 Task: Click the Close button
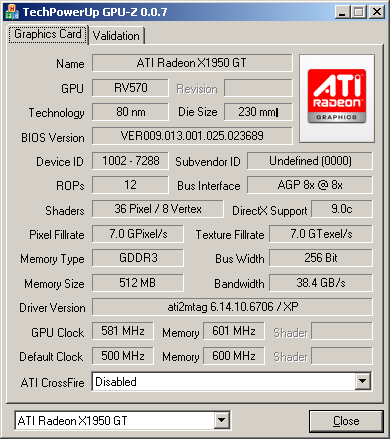[346, 421]
